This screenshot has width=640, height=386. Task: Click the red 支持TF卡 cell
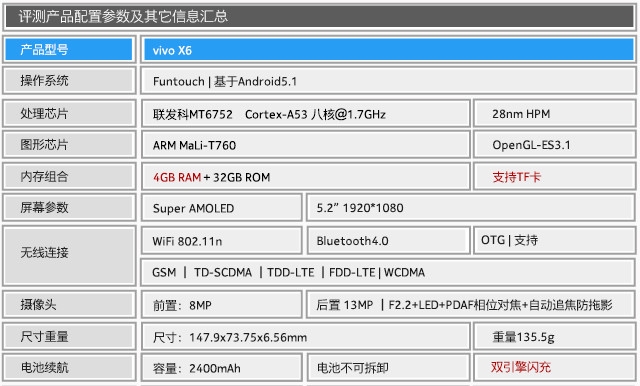[554, 177]
